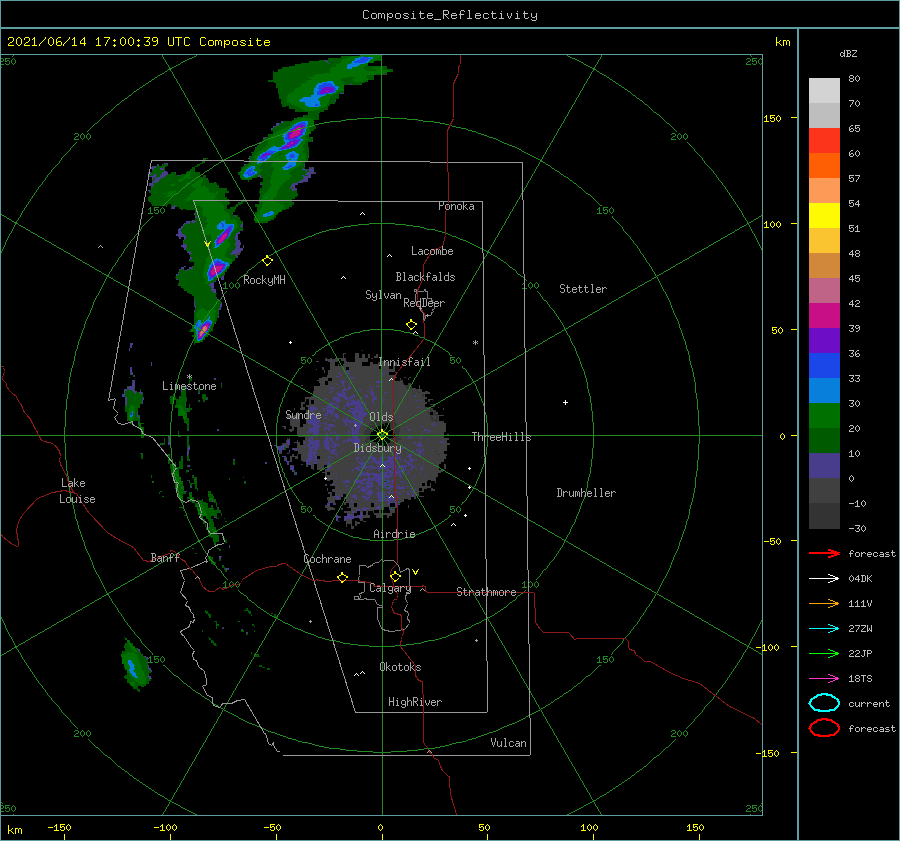Viewport: 900px width, 841px height.
Task: Click the yellow radar-site diamond at Olds-Didsbury
Action: coord(382,435)
